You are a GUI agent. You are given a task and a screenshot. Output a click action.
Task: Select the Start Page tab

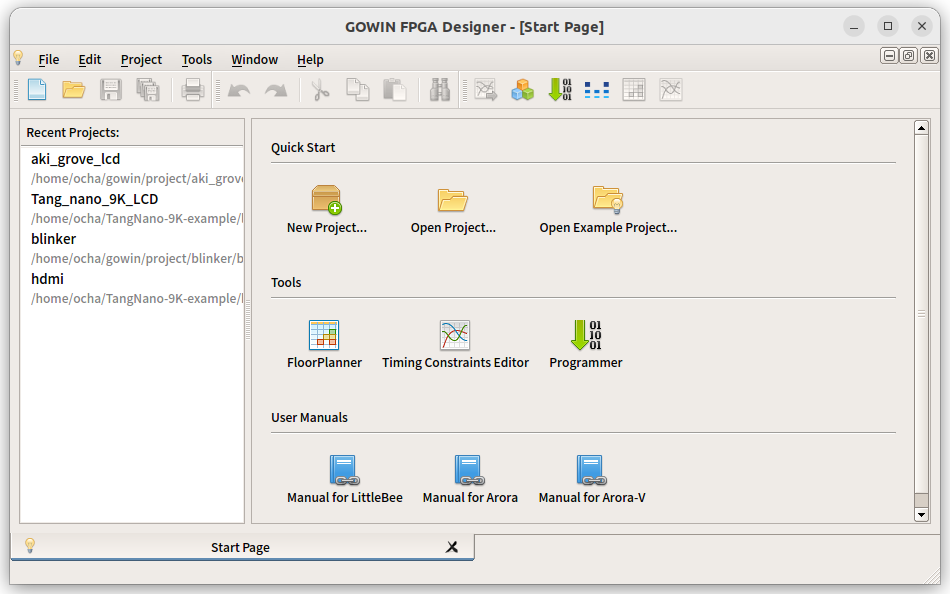click(x=240, y=547)
